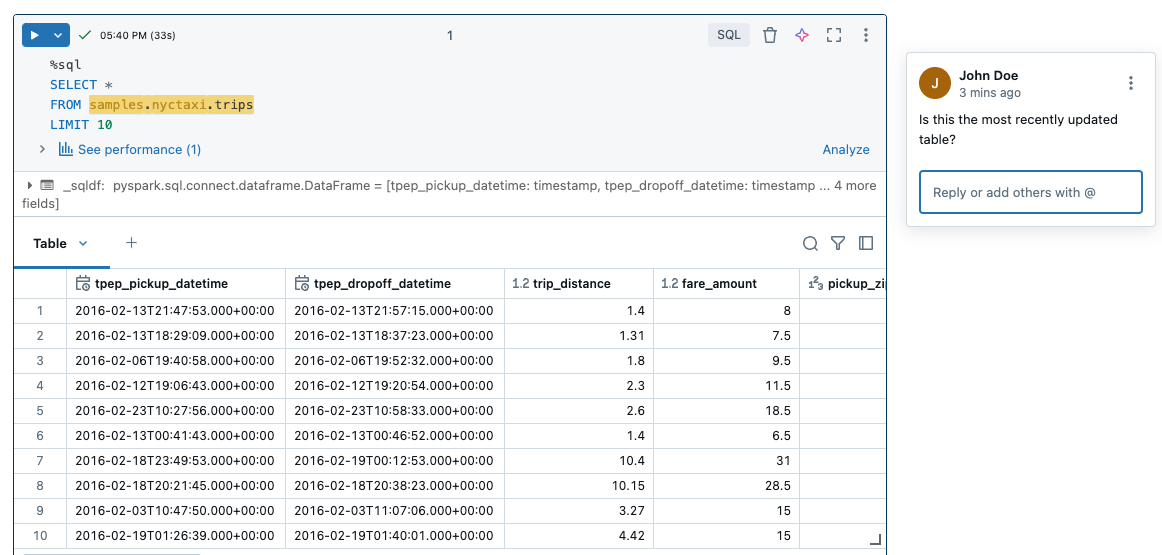Open the AI assistant sparkle icon

801,35
